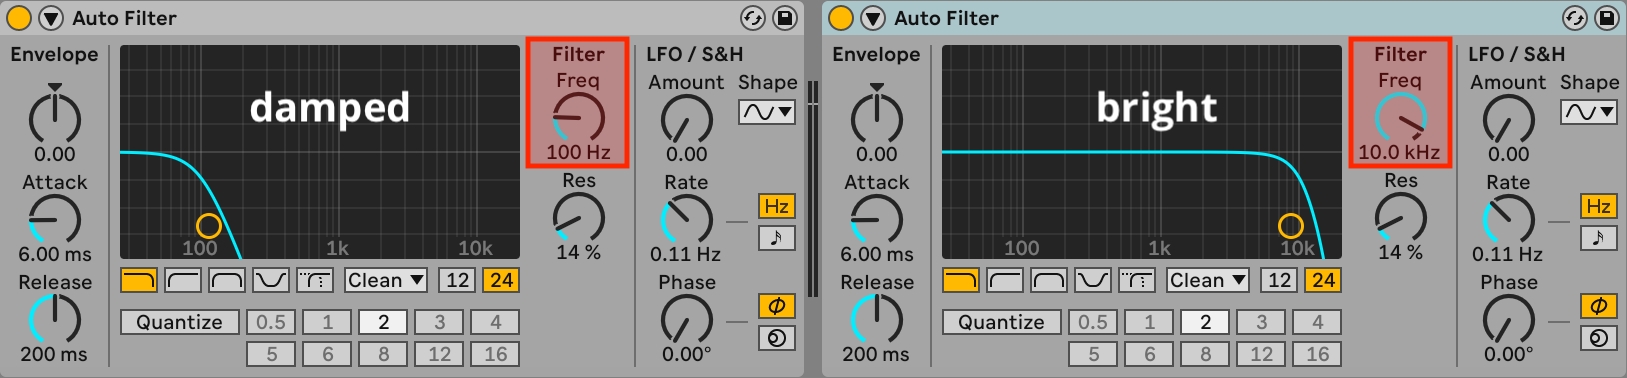Choose quantize value 16 in damped device
Viewport: 1627px width, 378px height.
[x=495, y=354]
